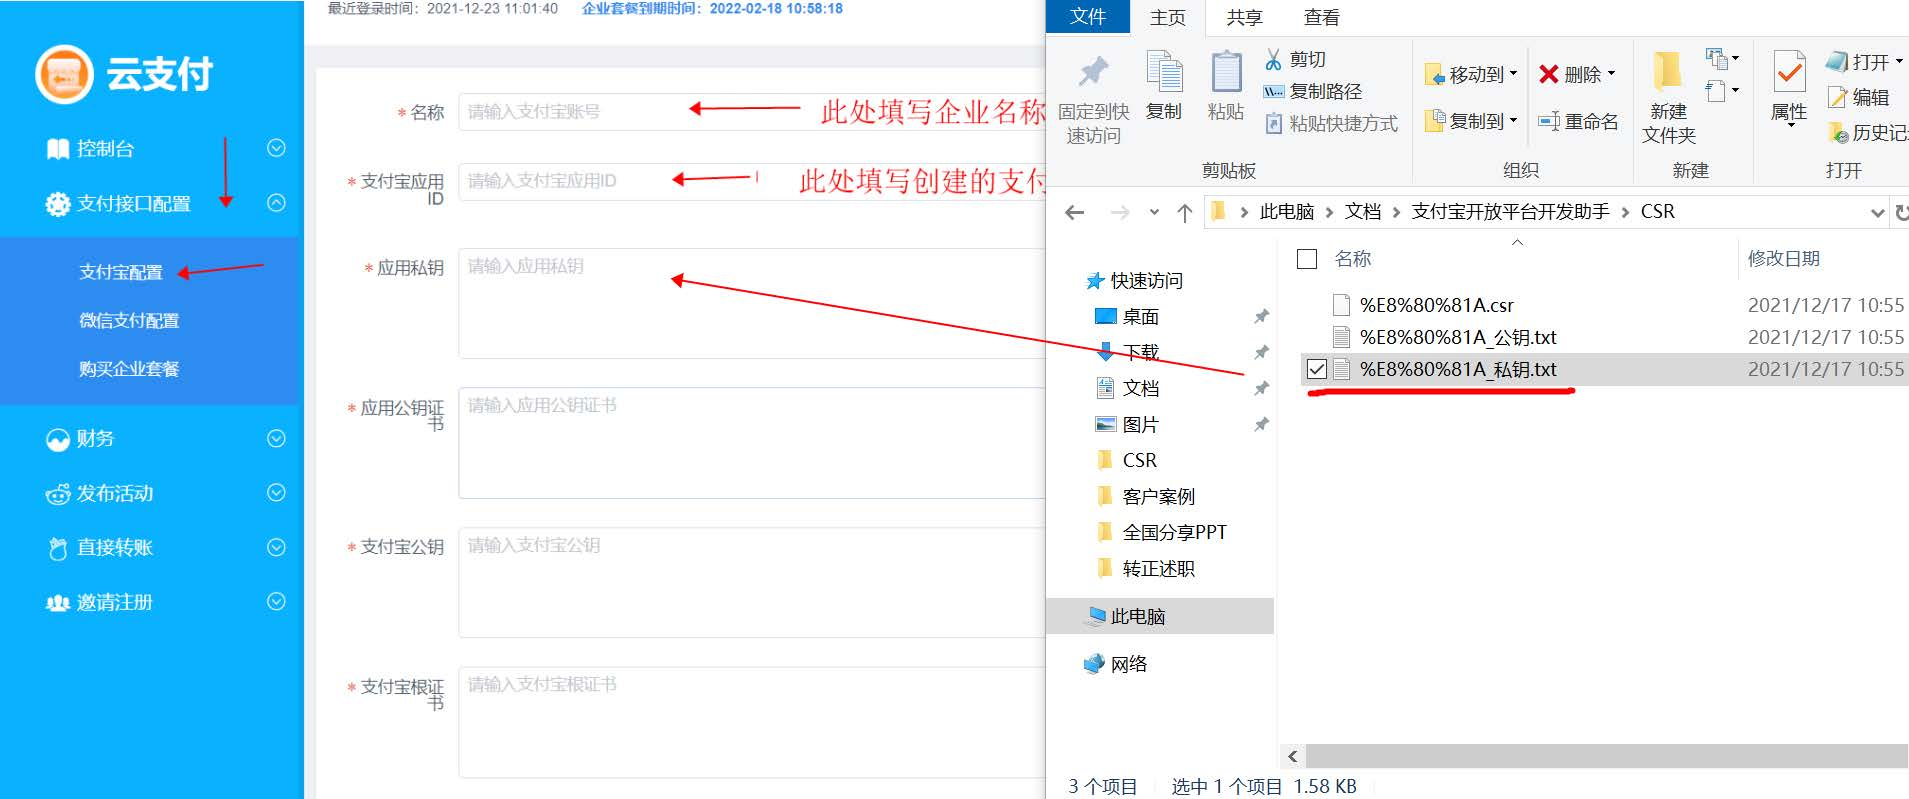Expand the 控制台 chevron
The height and width of the screenshot is (799, 1909).
(x=277, y=148)
